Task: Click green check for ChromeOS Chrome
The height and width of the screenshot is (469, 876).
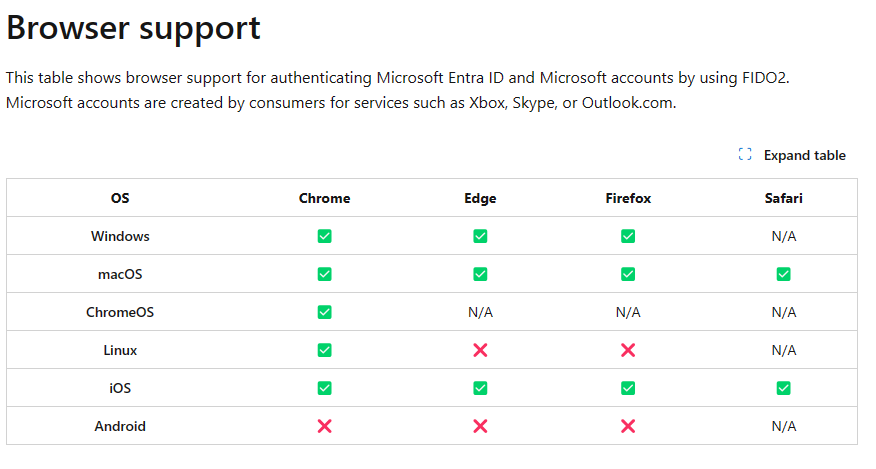Action: pyautogui.click(x=324, y=312)
